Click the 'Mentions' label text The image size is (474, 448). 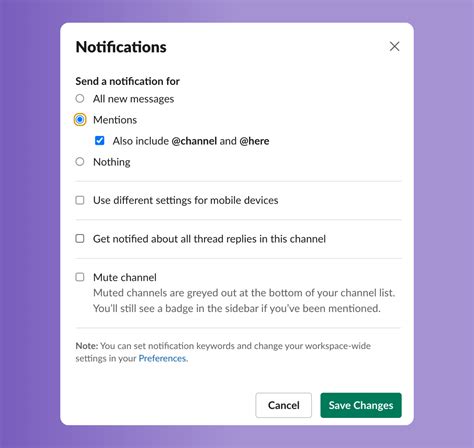pyautogui.click(x=115, y=120)
